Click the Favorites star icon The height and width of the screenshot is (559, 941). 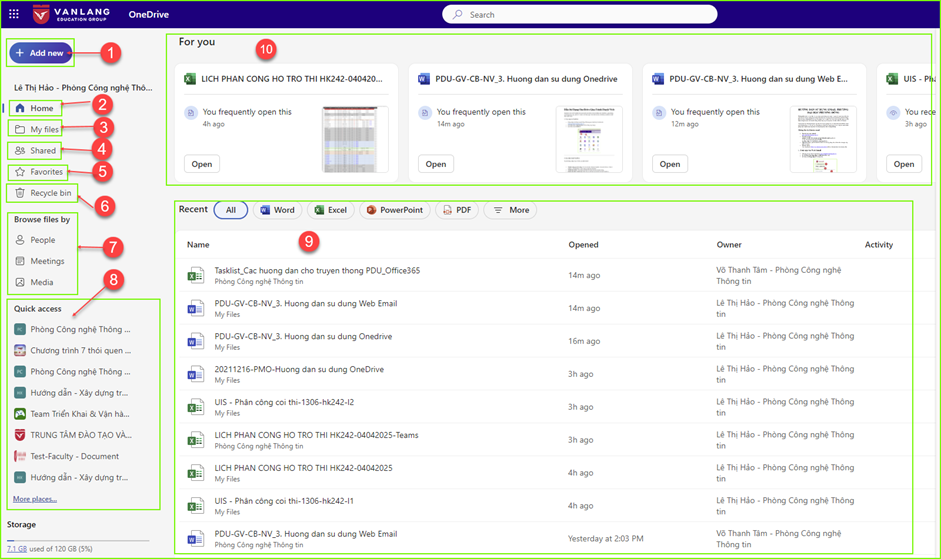20,172
